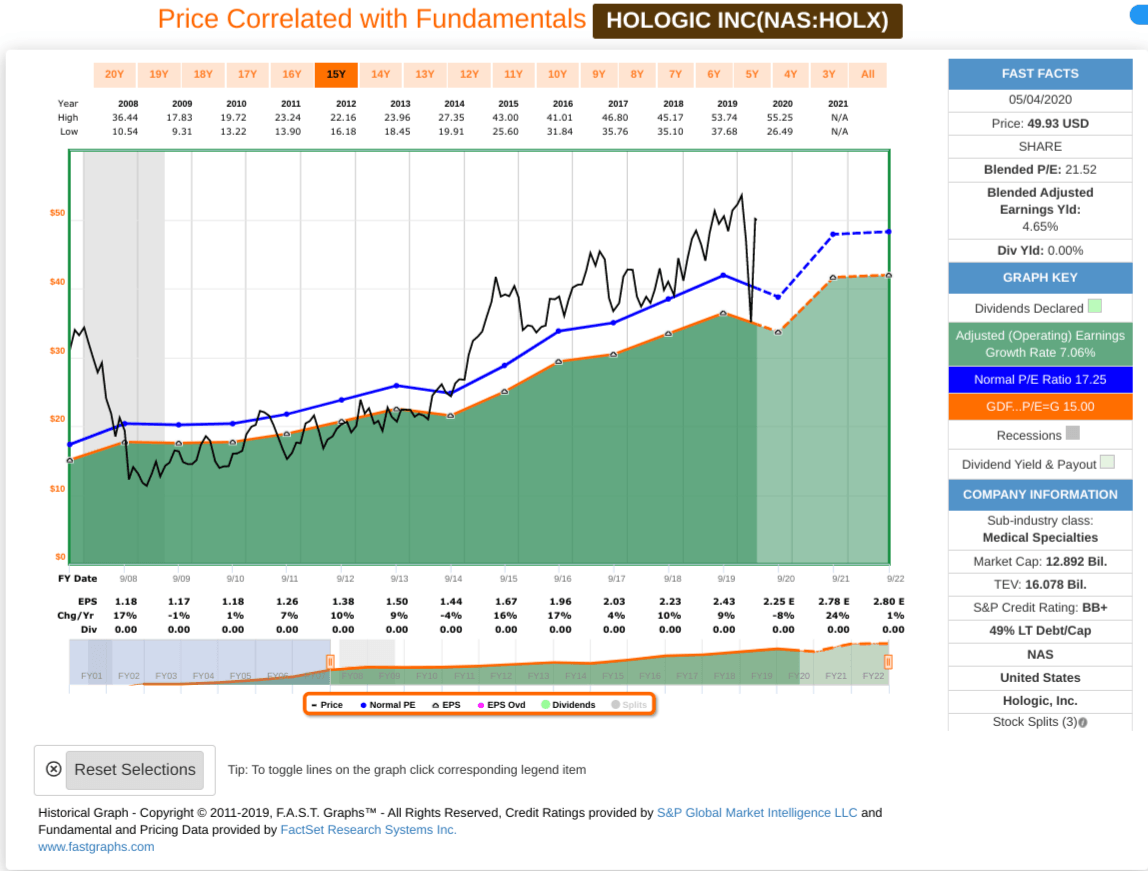
Task: Toggle the Dividend Yield & Payout checkbox
Action: (1107, 462)
